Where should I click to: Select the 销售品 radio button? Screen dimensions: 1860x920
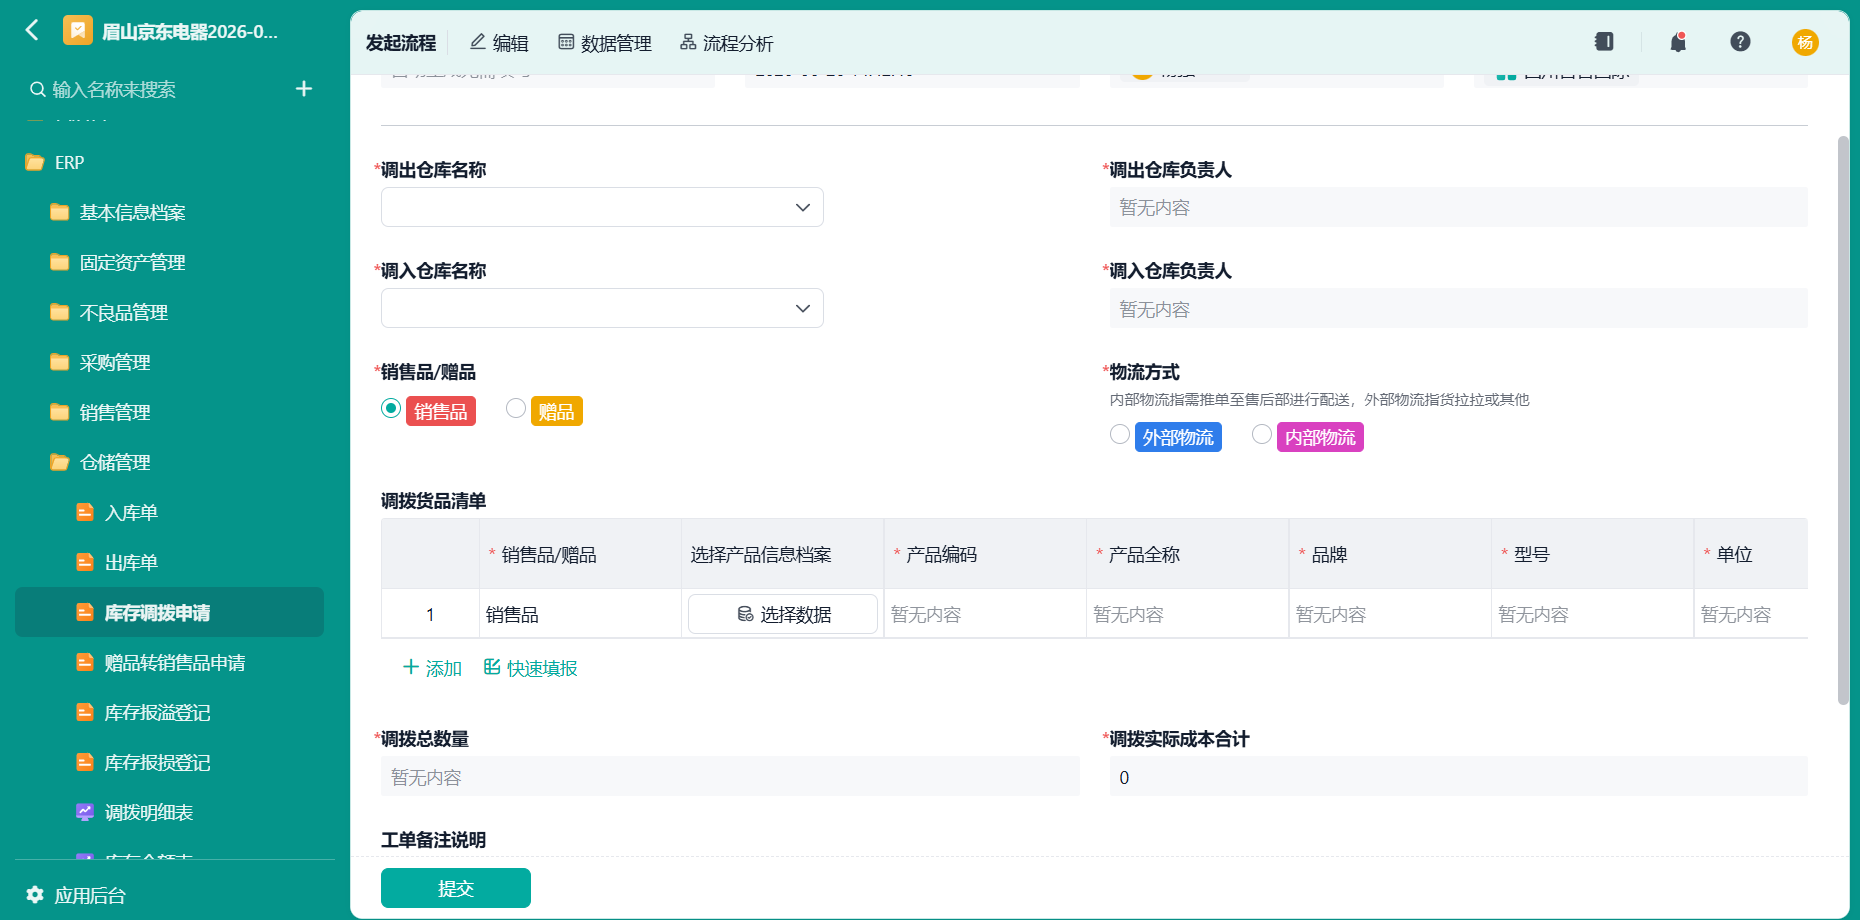pos(391,408)
